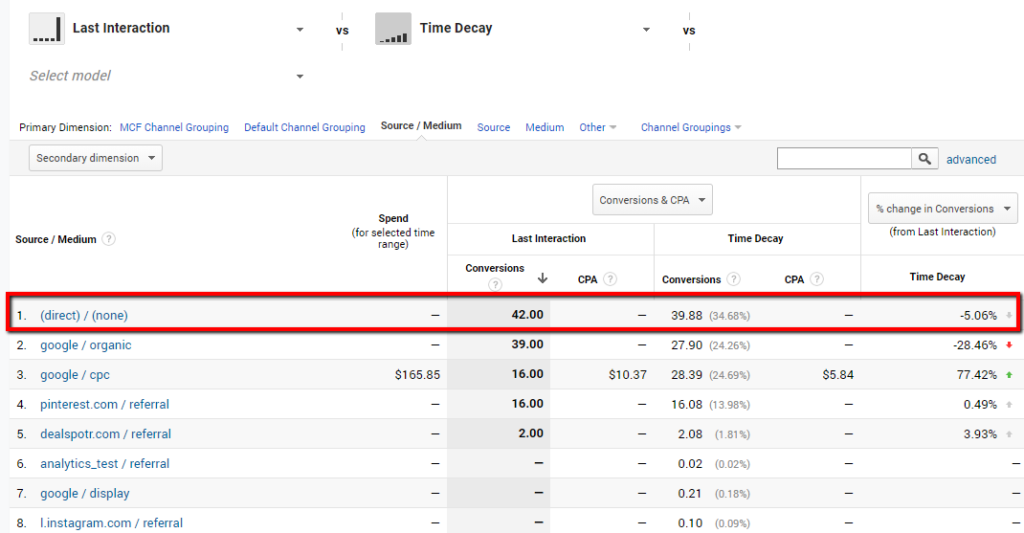Click help icon beside Time Decay Conversions

(x=733, y=280)
